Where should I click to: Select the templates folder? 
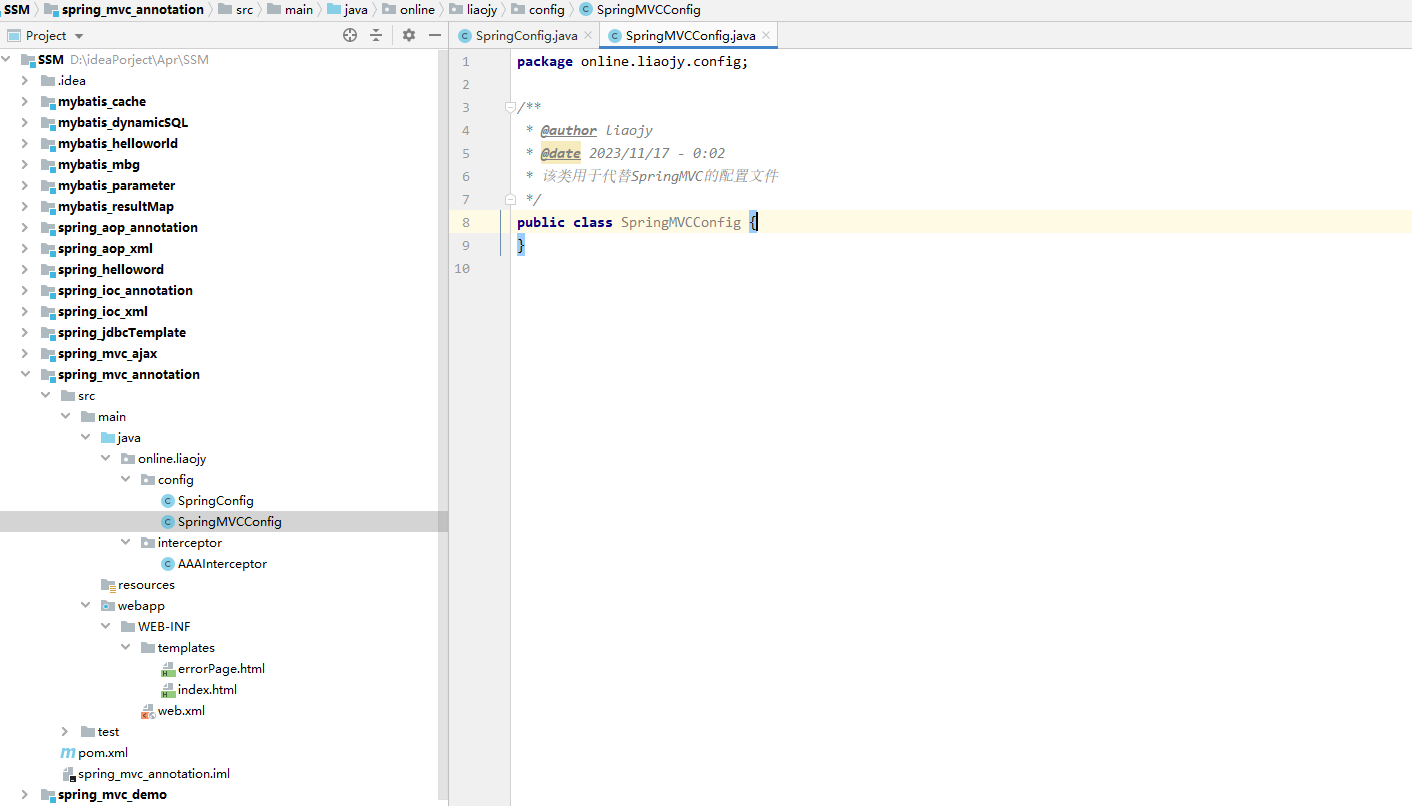click(x=186, y=648)
